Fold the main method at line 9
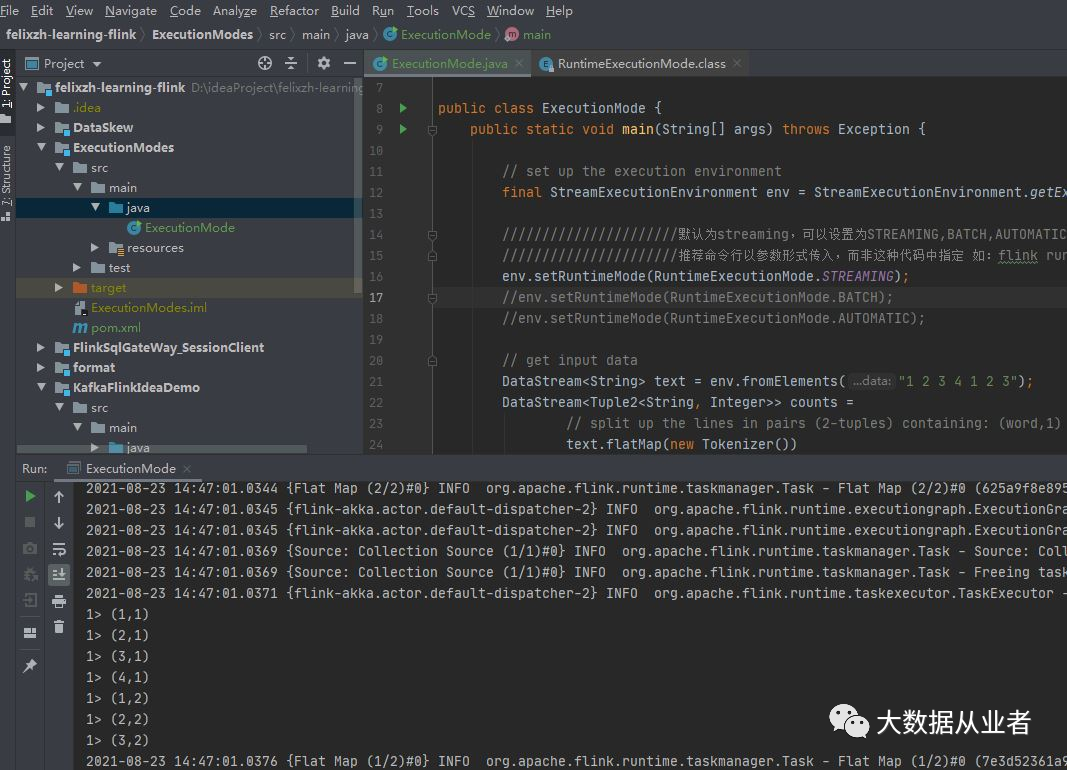1067x770 pixels. point(432,130)
